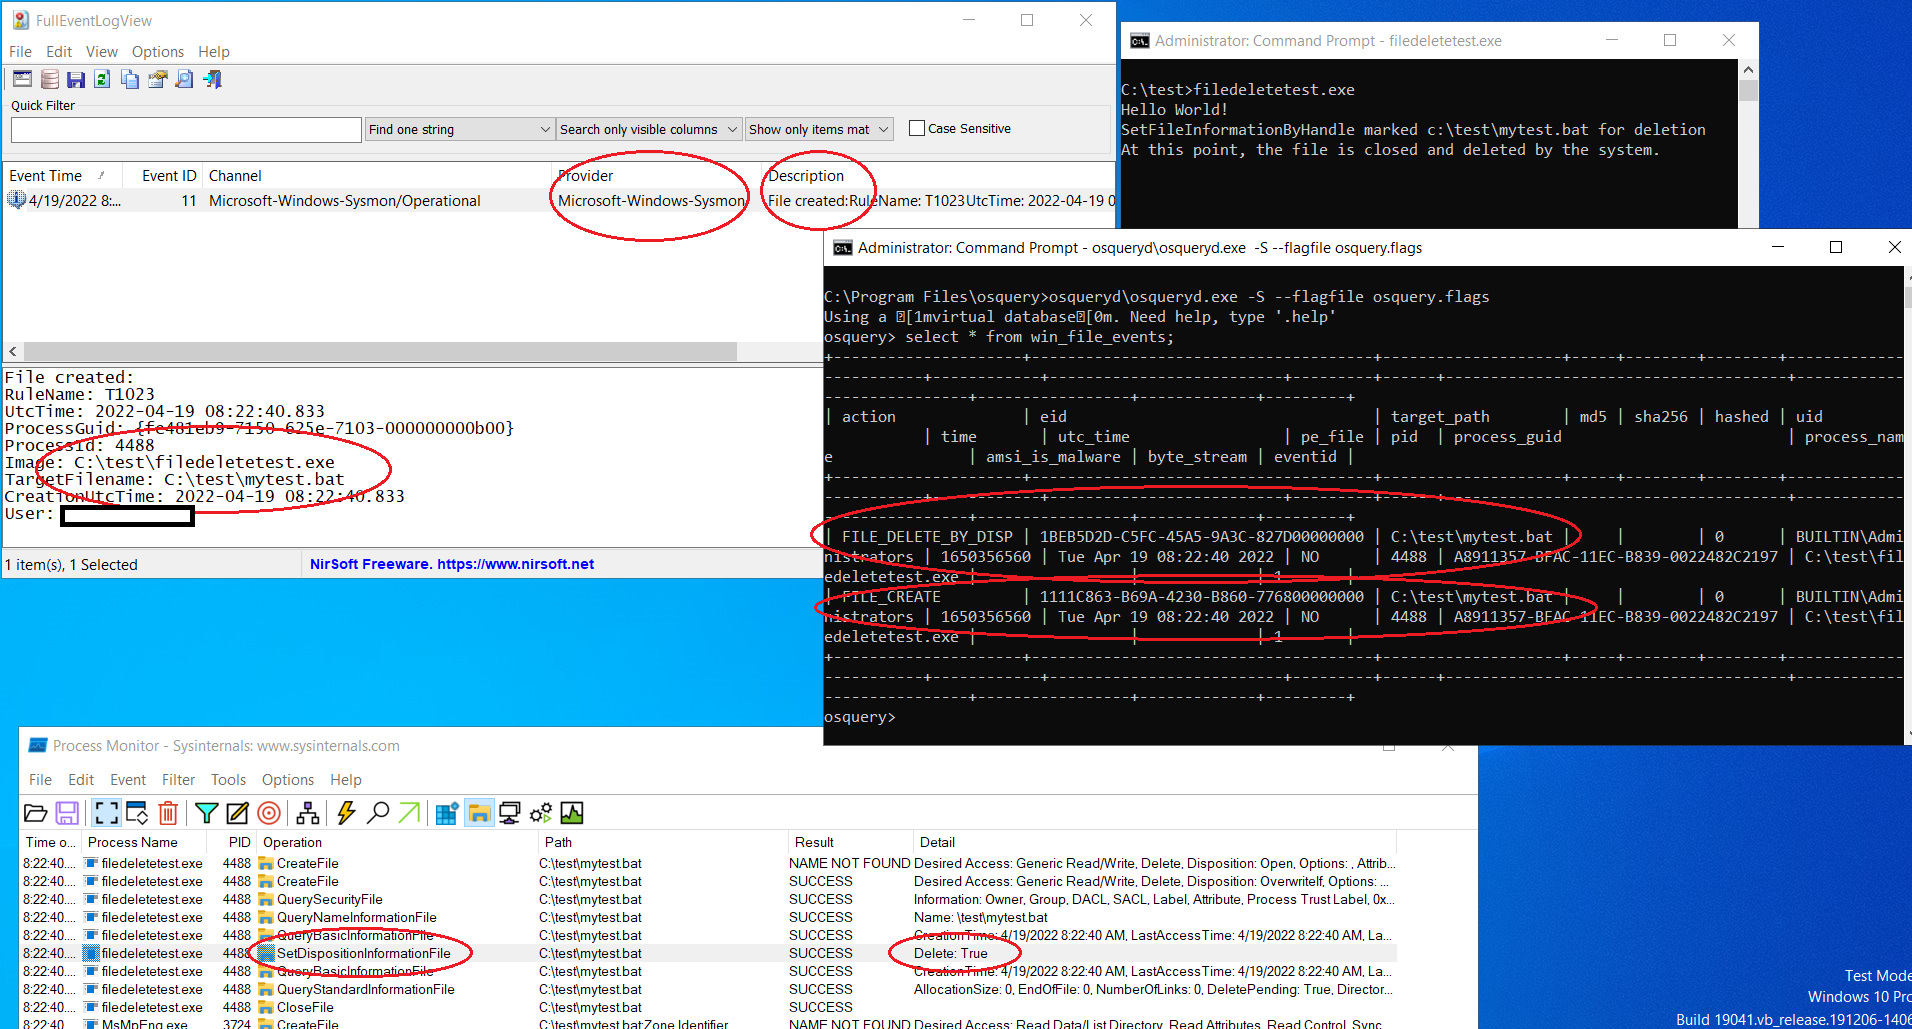Click the green Jump to Object arrow
Image resolution: width=1912 pixels, height=1029 pixels.
coord(409,813)
